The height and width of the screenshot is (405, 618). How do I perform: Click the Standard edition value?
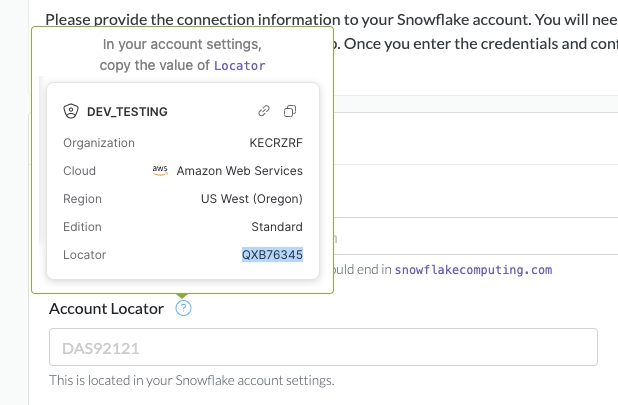tap(277, 227)
